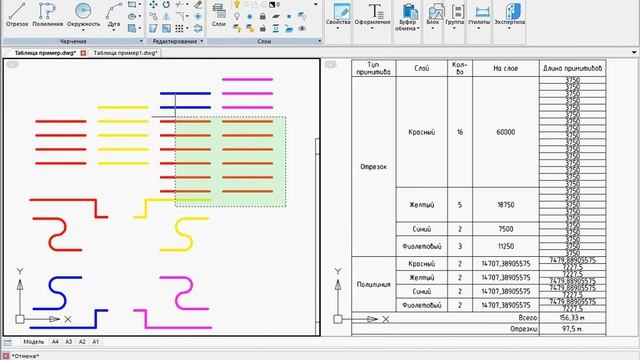The width and height of the screenshot is (640, 360).
Task: Expand the Слои panel arrow
Action: 320,41
